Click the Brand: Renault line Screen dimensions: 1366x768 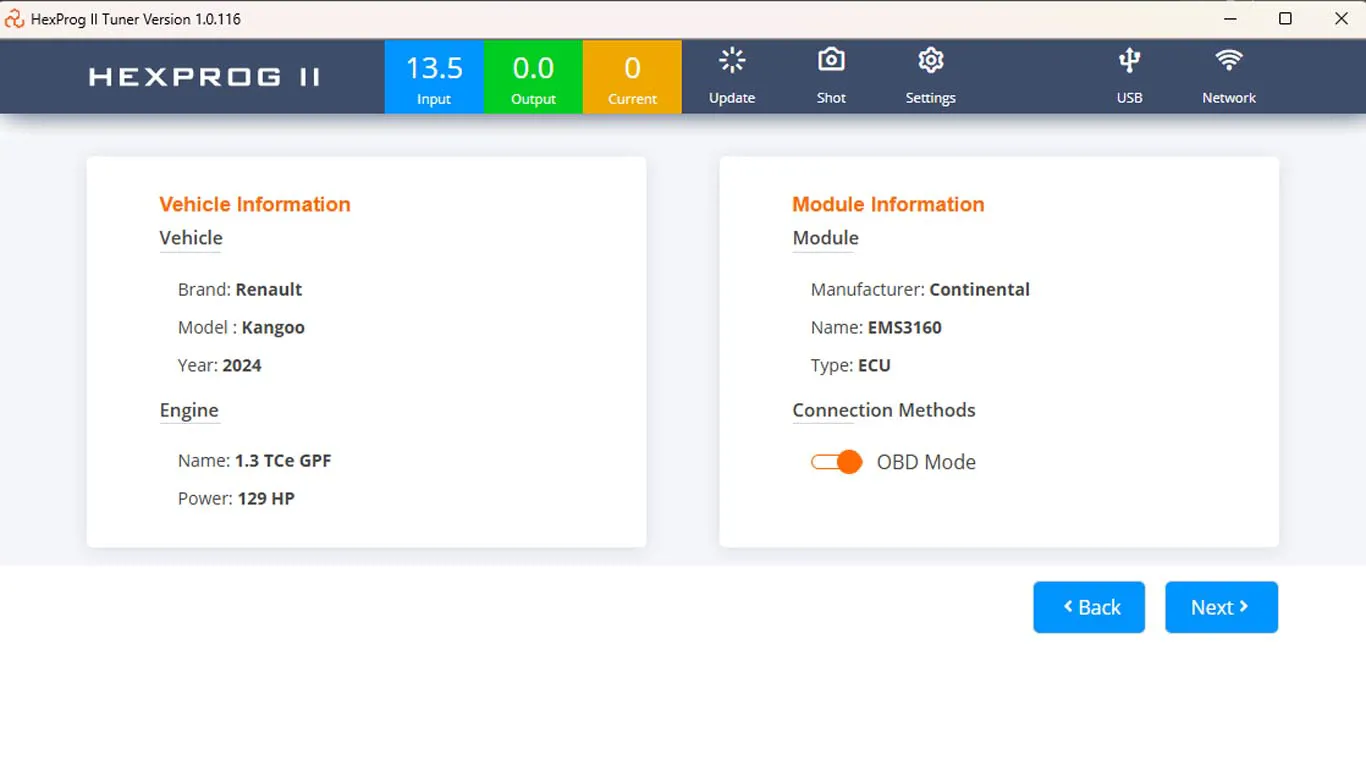click(x=240, y=289)
